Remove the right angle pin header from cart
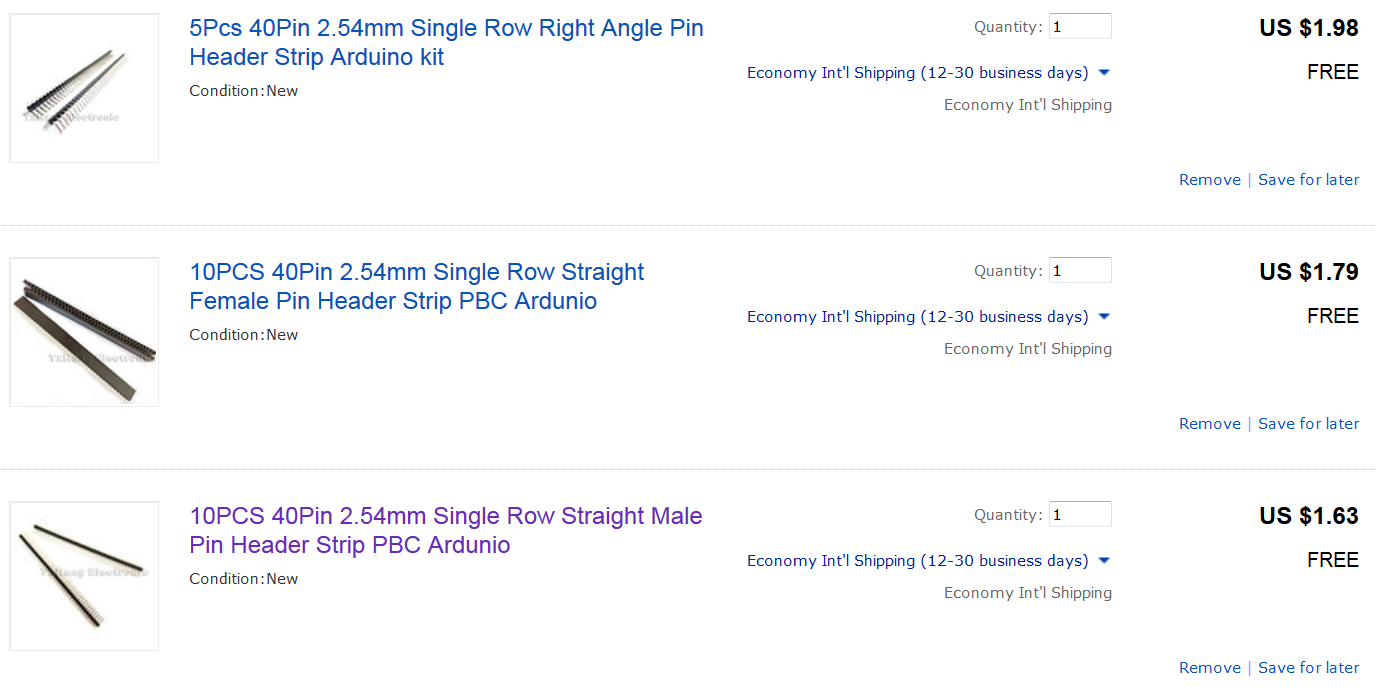Image resolution: width=1376 pixels, height=688 pixels. tap(1209, 180)
